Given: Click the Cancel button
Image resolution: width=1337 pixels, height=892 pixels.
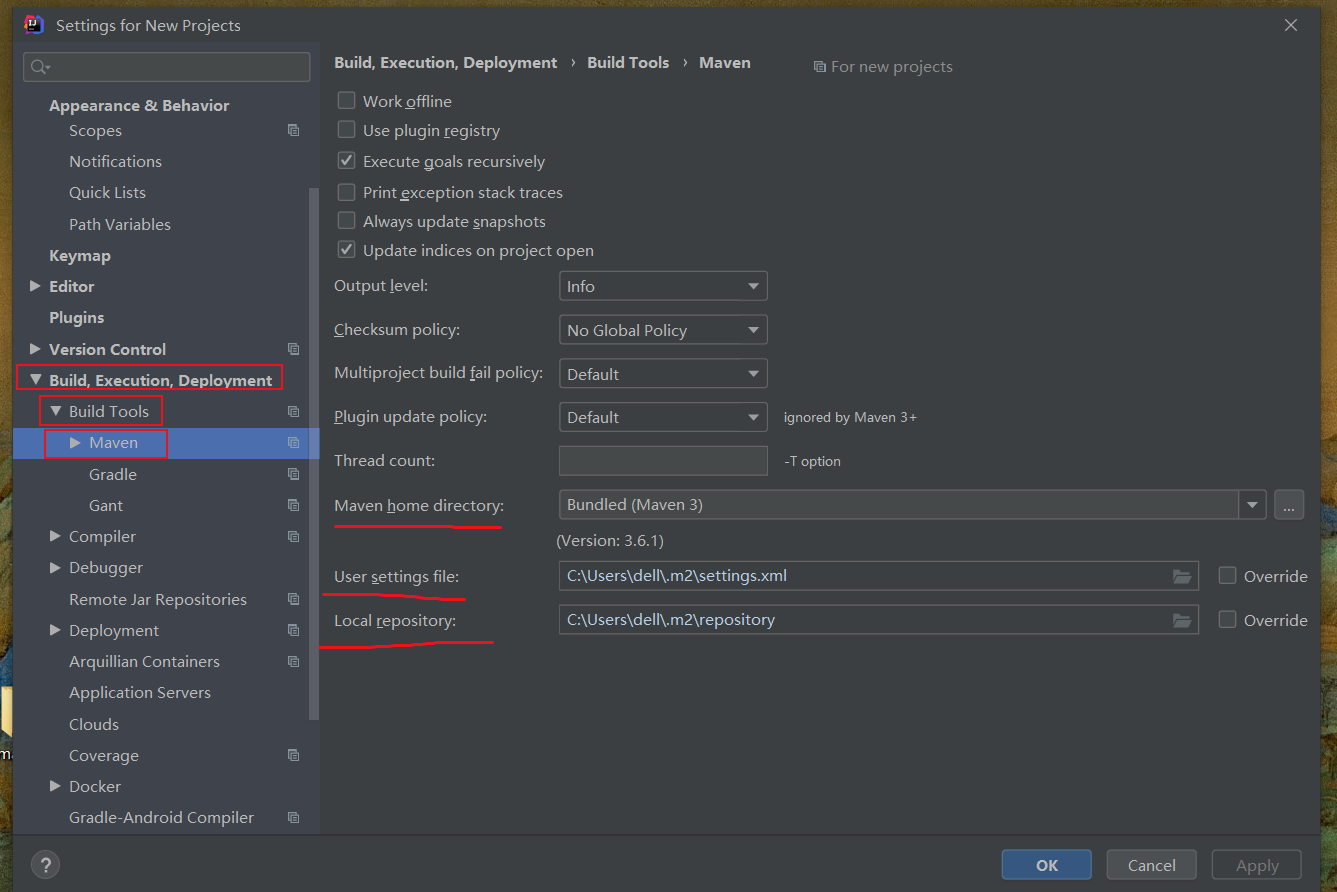Looking at the screenshot, I should (x=1152, y=865).
